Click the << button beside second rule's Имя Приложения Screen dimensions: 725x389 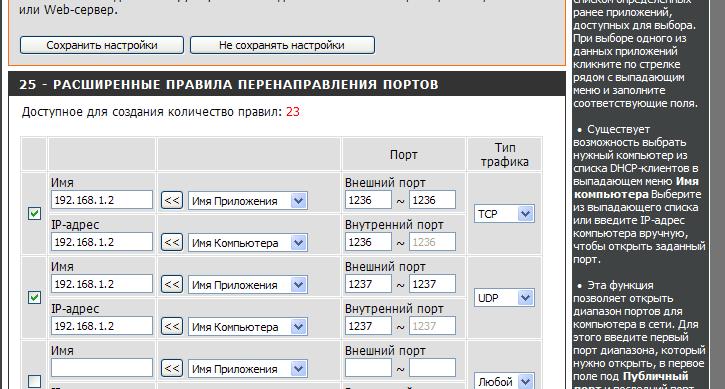pyautogui.click(x=172, y=284)
